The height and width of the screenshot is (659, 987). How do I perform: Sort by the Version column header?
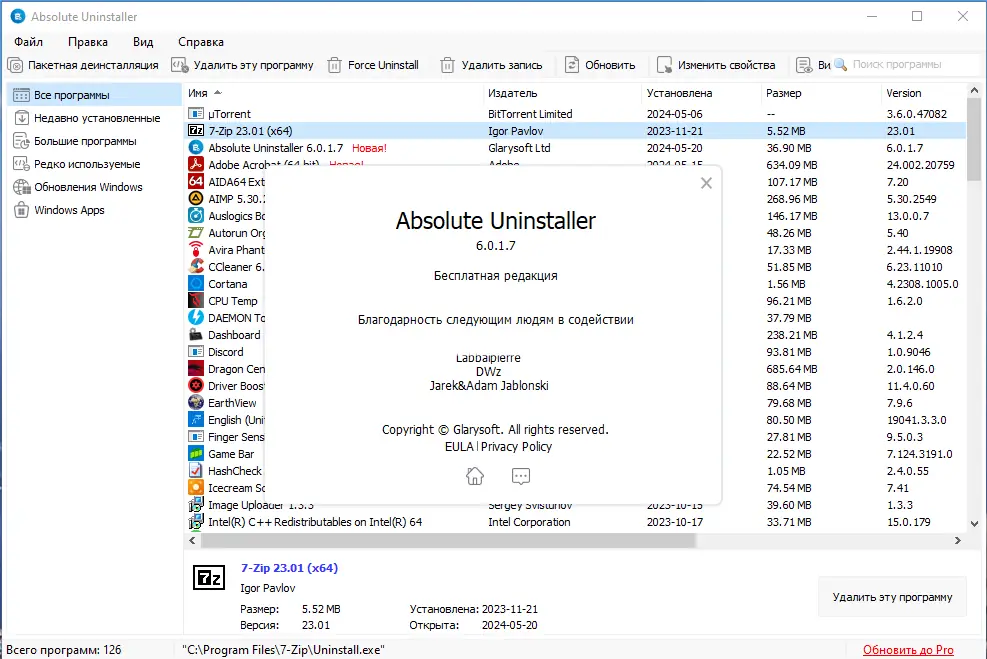coord(923,93)
